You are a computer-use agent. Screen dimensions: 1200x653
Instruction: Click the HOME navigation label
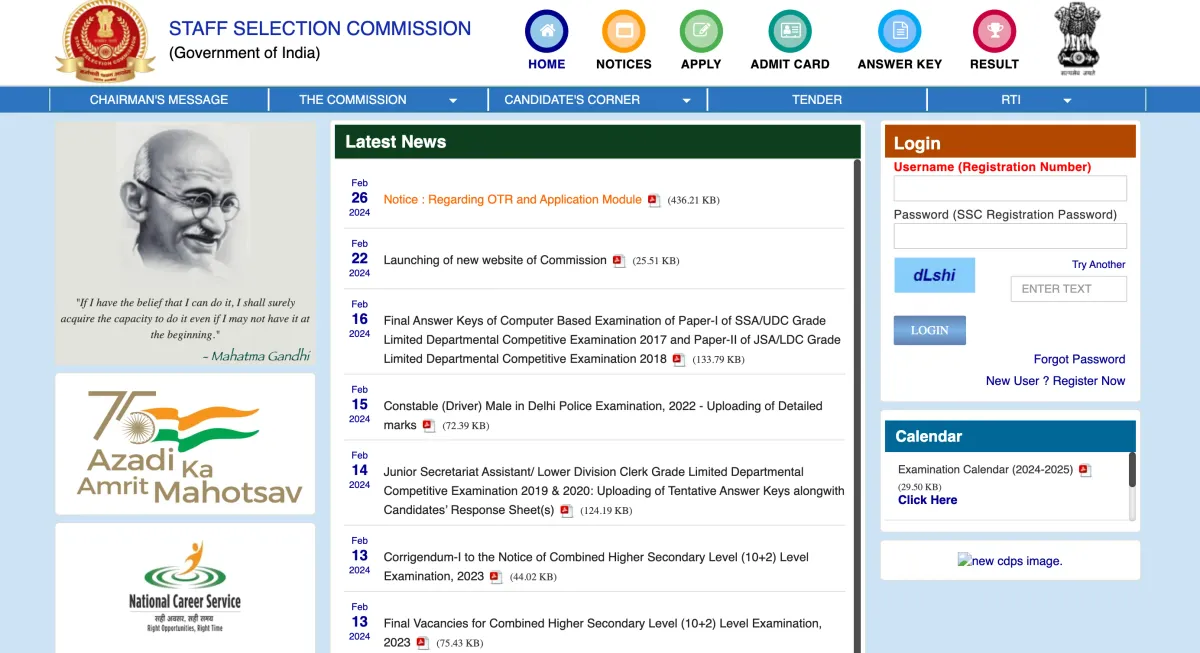click(x=547, y=64)
